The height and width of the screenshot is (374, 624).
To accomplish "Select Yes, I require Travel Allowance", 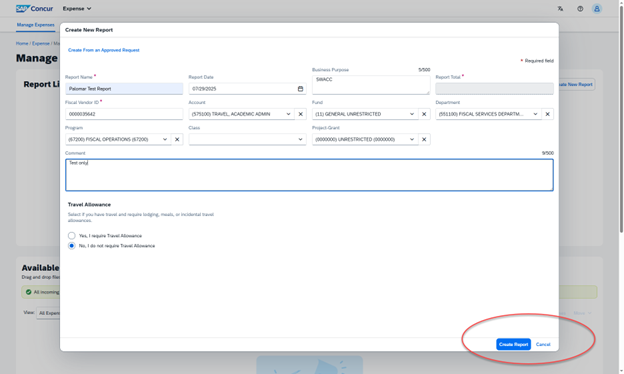I will pos(72,236).
